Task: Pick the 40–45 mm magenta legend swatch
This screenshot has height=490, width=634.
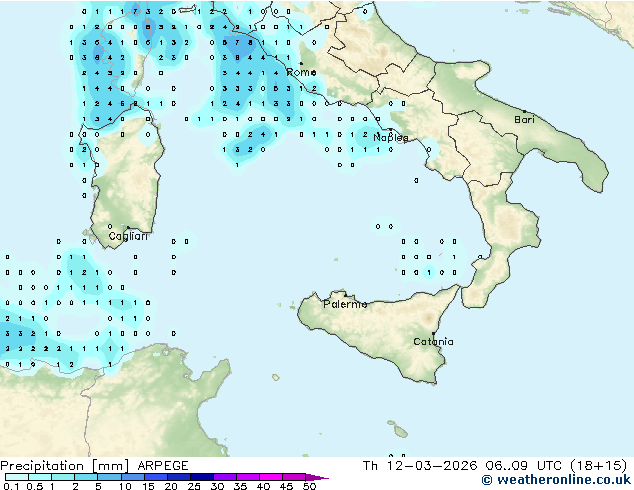Action: point(271,477)
